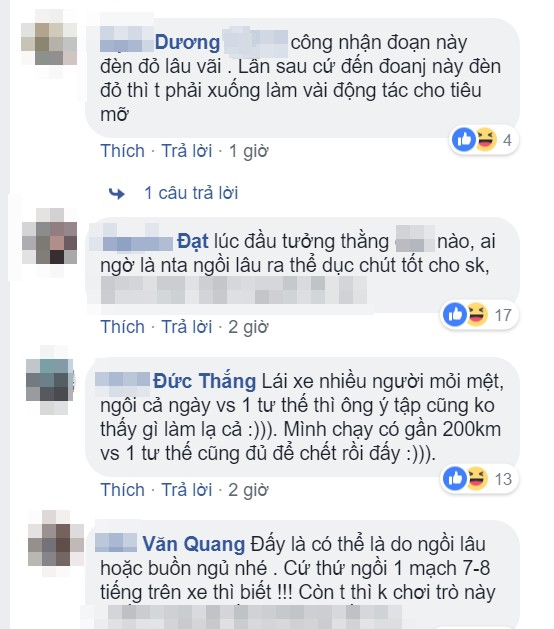Click the haha emoji on Đạt's comment
The width and height of the screenshot is (554, 629).
click(477, 314)
